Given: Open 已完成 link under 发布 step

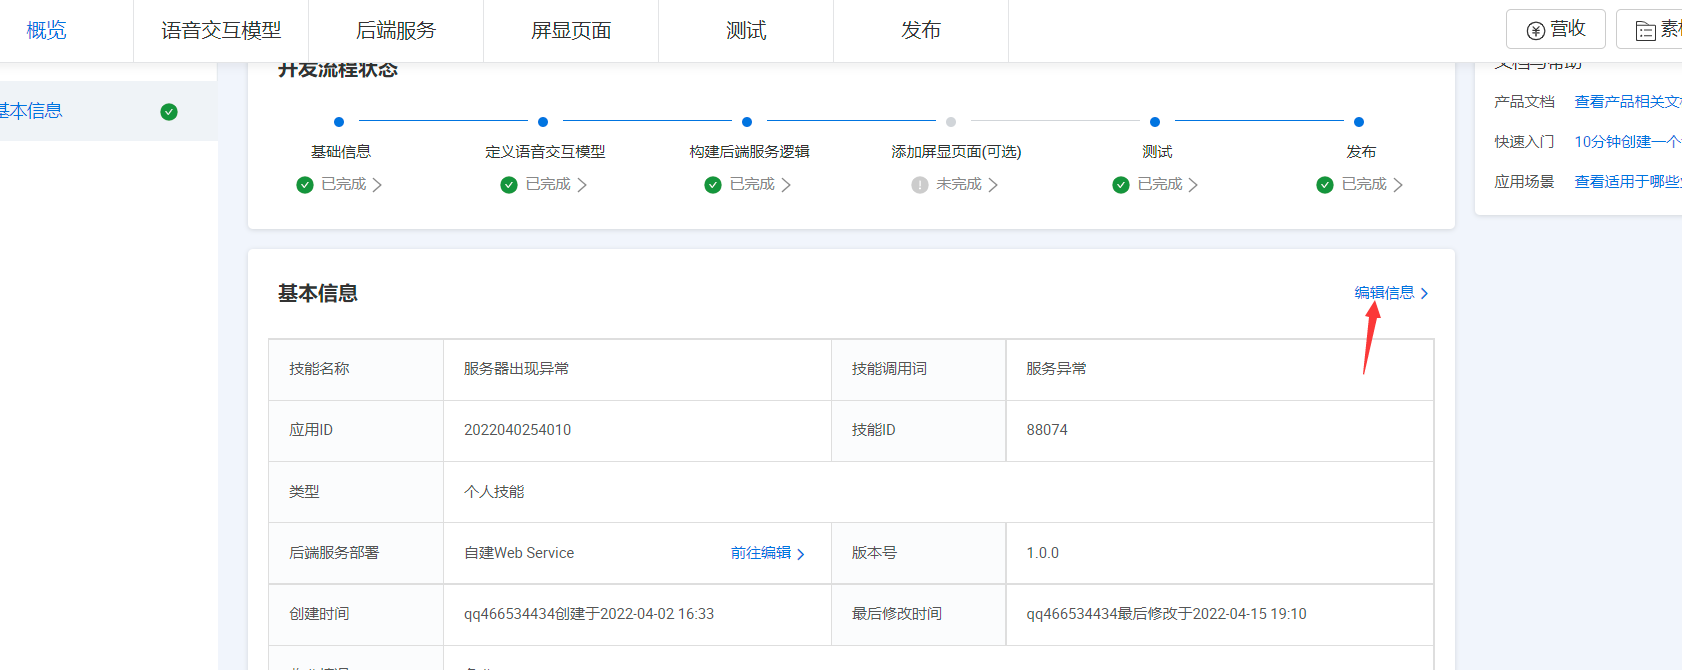Looking at the screenshot, I should [1364, 184].
